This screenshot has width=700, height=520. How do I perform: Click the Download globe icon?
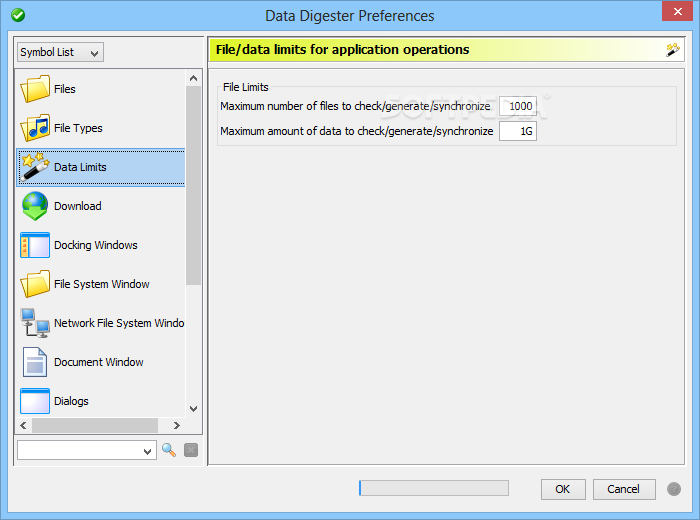35,206
